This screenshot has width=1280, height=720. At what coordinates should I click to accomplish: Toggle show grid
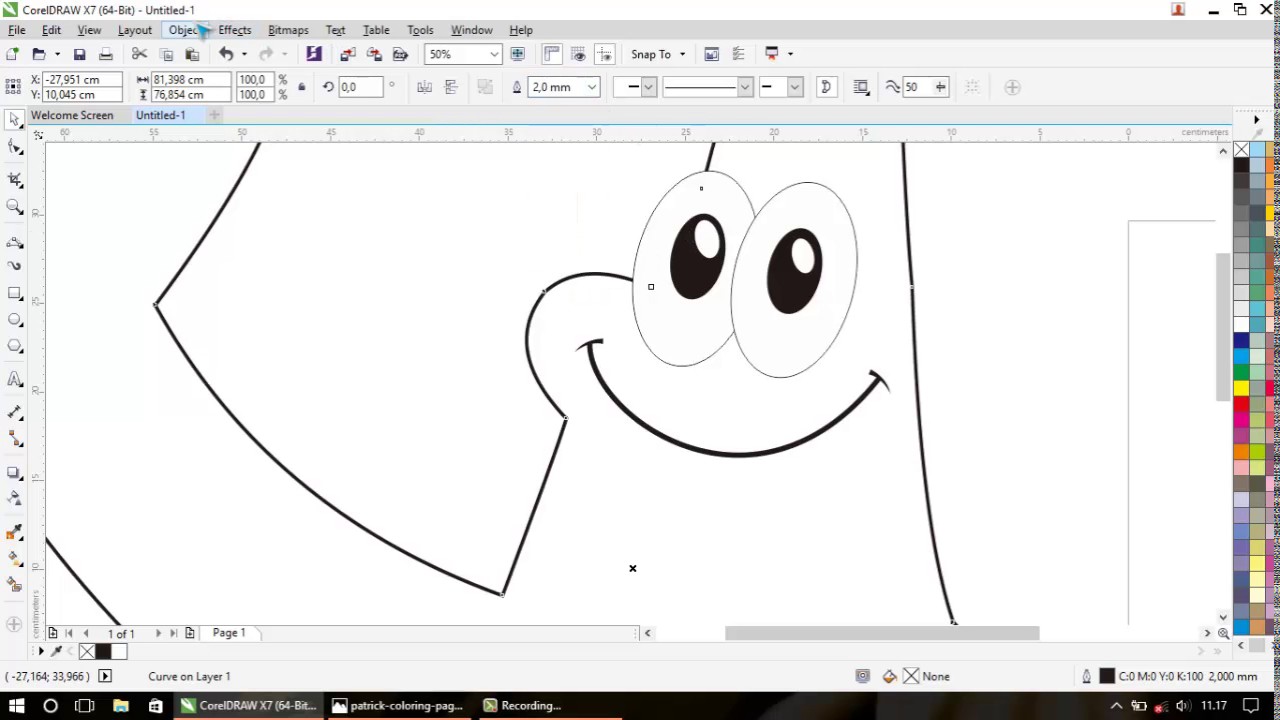point(578,54)
